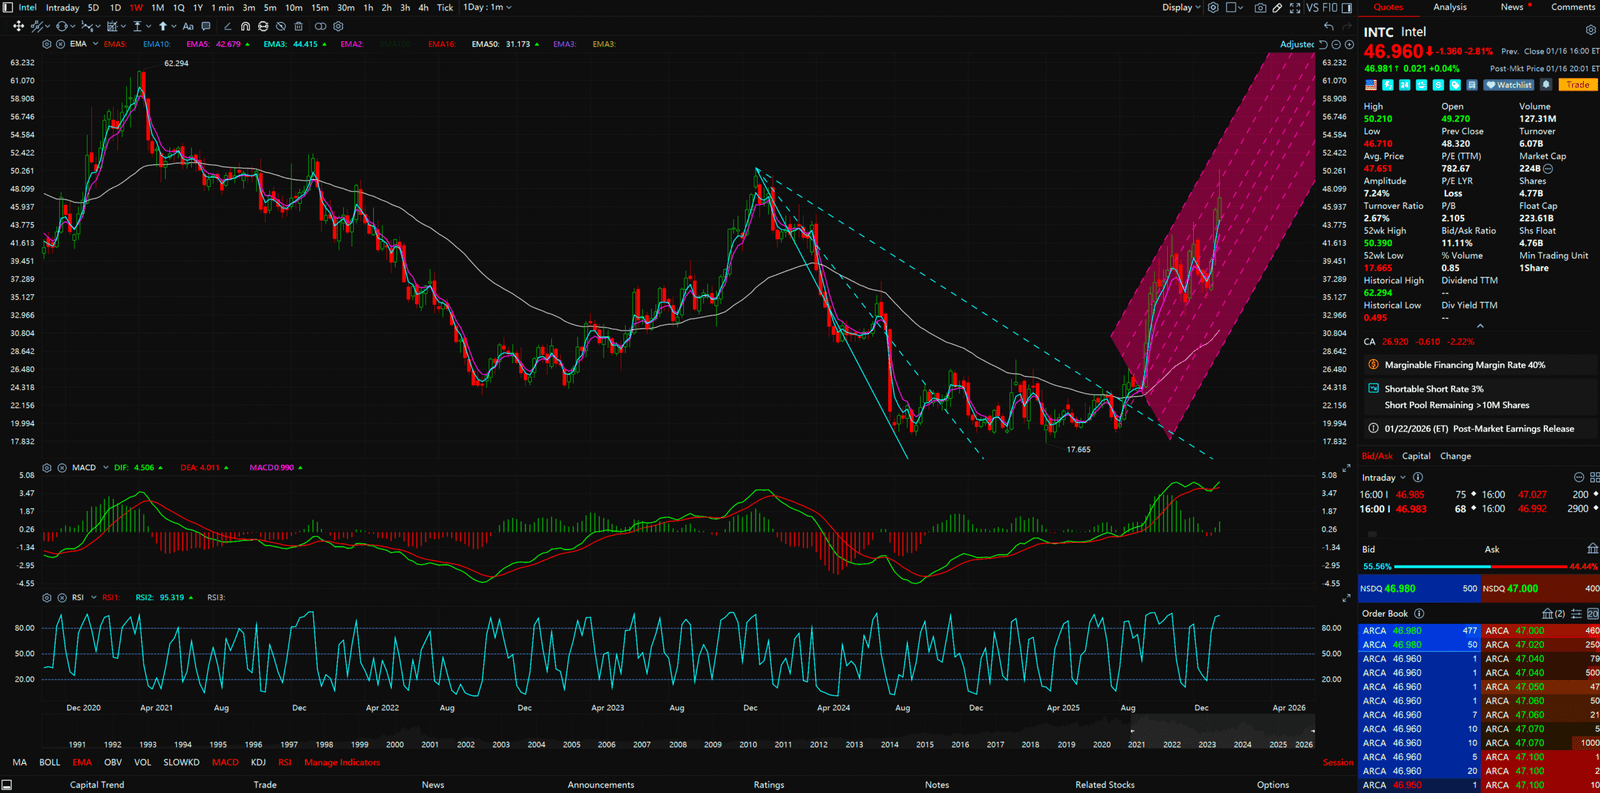Toggle the KDJ indicator
1600x793 pixels.
coord(258,763)
